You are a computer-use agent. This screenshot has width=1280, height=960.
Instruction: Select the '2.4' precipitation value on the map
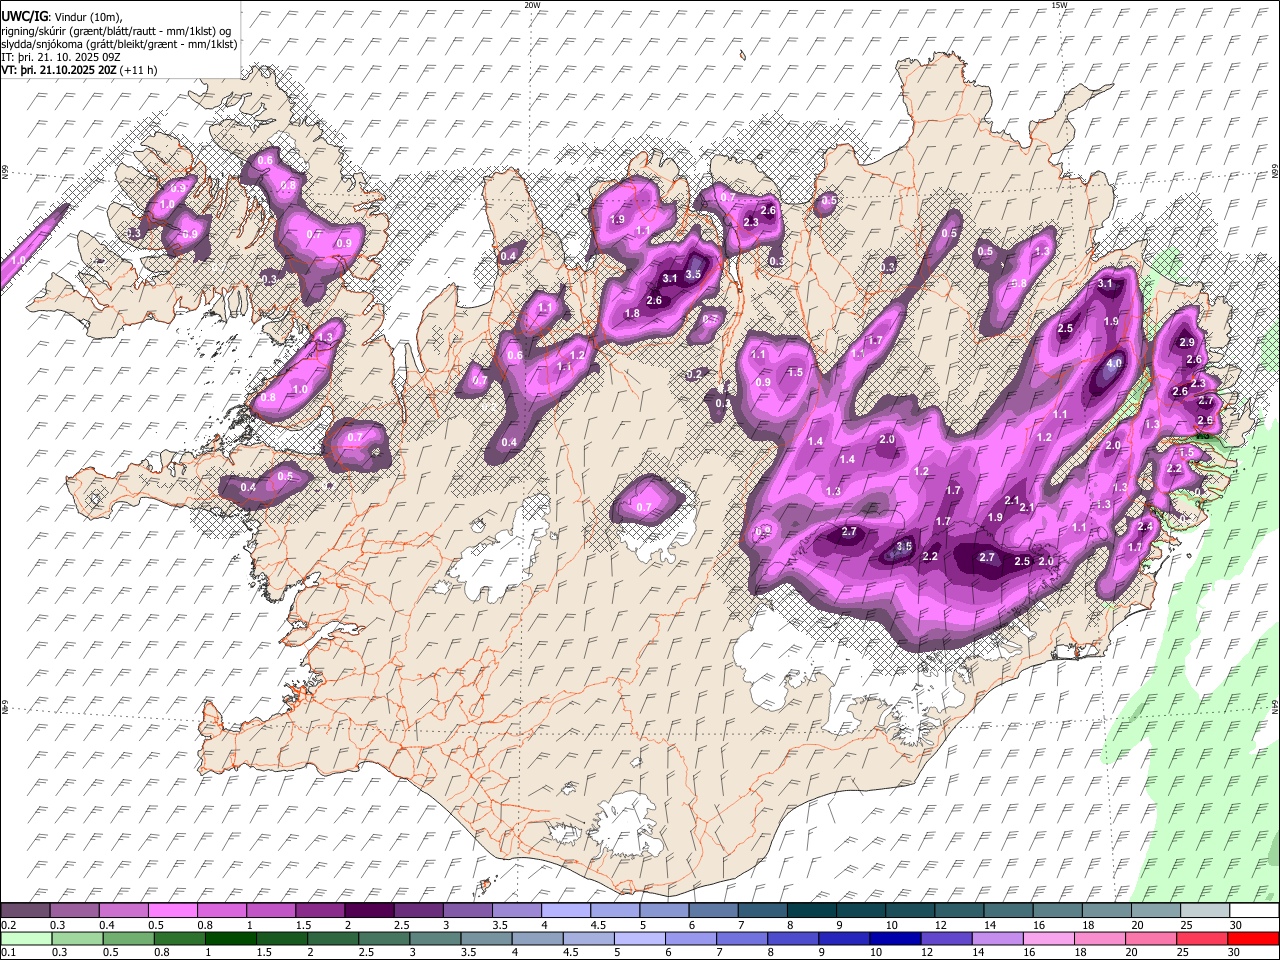click(x=1146, y=527)
